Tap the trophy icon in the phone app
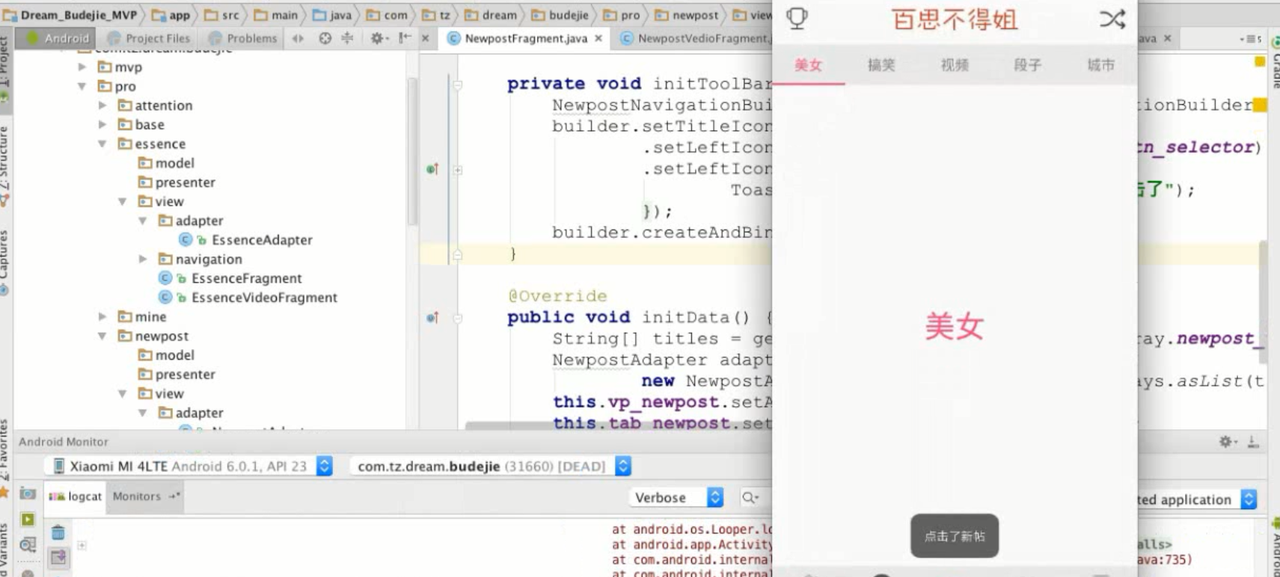1280x577 pixels. coord(797,18)
